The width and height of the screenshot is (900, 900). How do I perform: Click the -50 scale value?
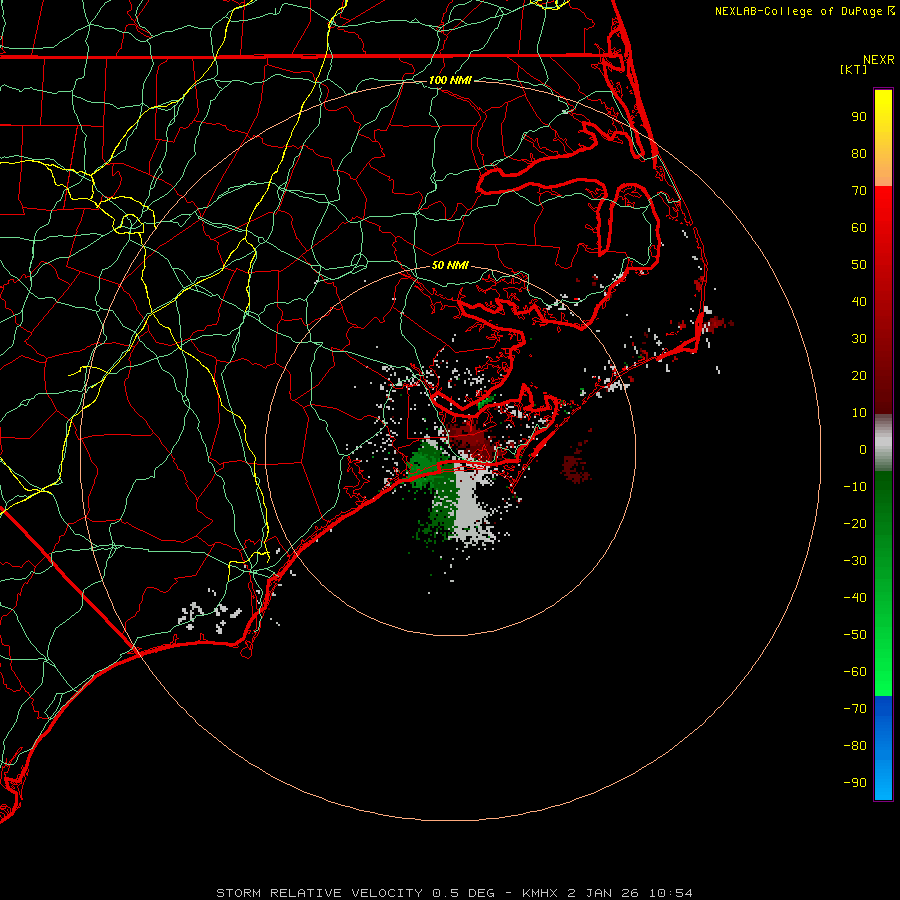click(x=855, y=635)
